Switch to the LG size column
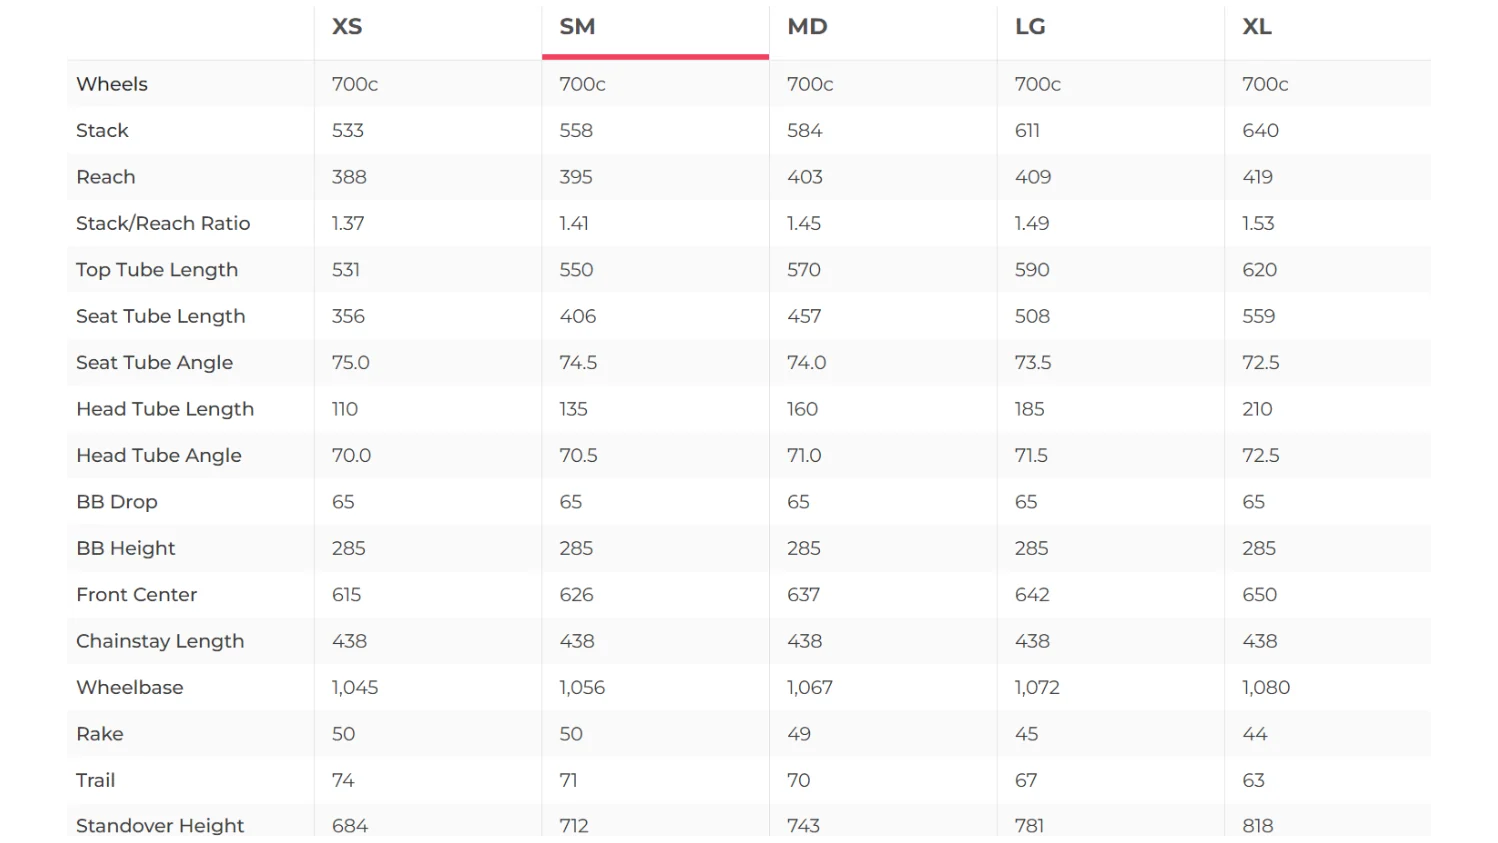Viewport: 1498px width, 843px height. [1030, 27]
